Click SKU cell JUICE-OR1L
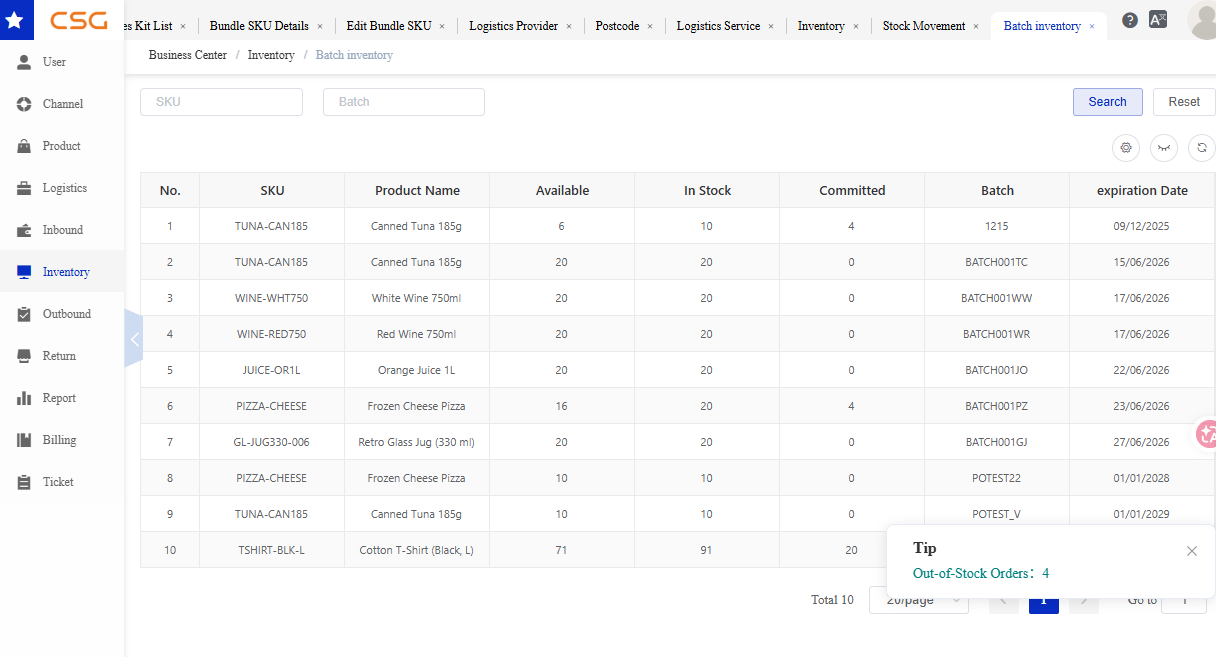The width and height of the screenshot is (1216, 657). pos(272,370)
